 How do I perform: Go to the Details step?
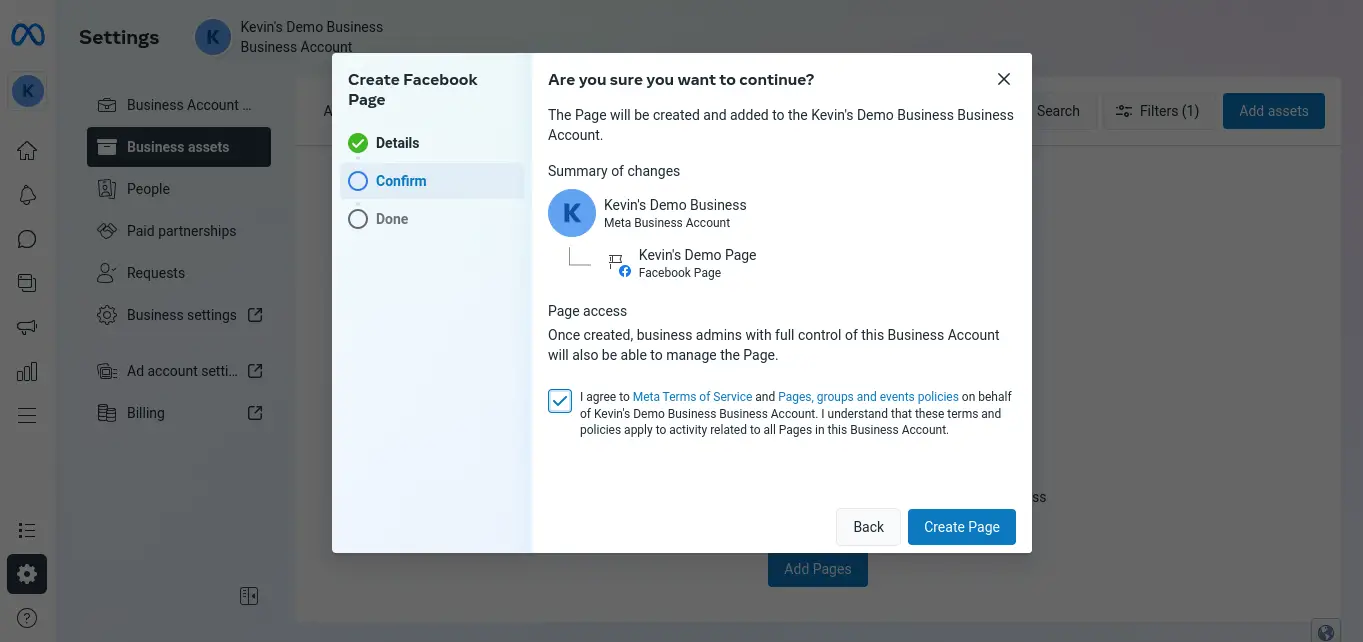click(x=397, y=143)
